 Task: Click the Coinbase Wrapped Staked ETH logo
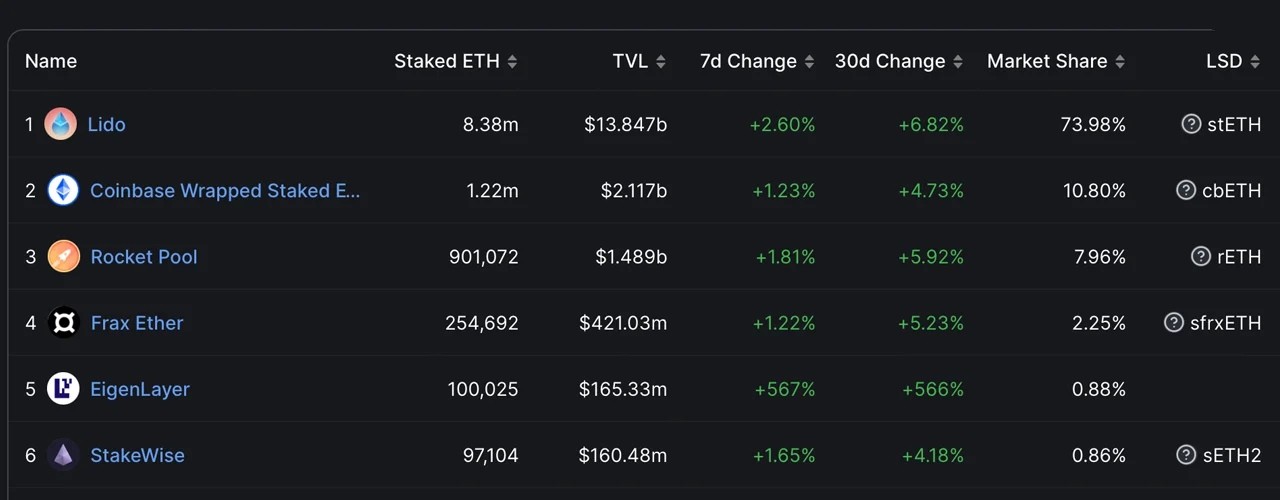63,190
